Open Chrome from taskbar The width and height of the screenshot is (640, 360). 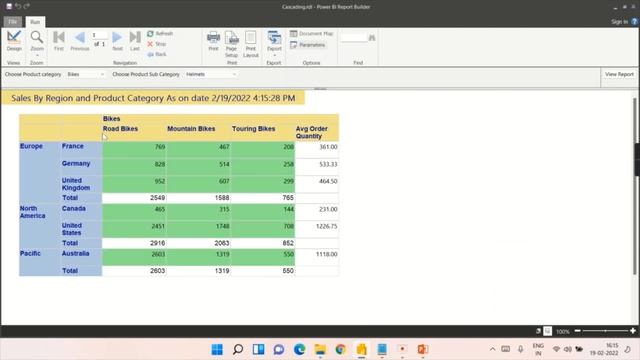click(x=340, y=349)
